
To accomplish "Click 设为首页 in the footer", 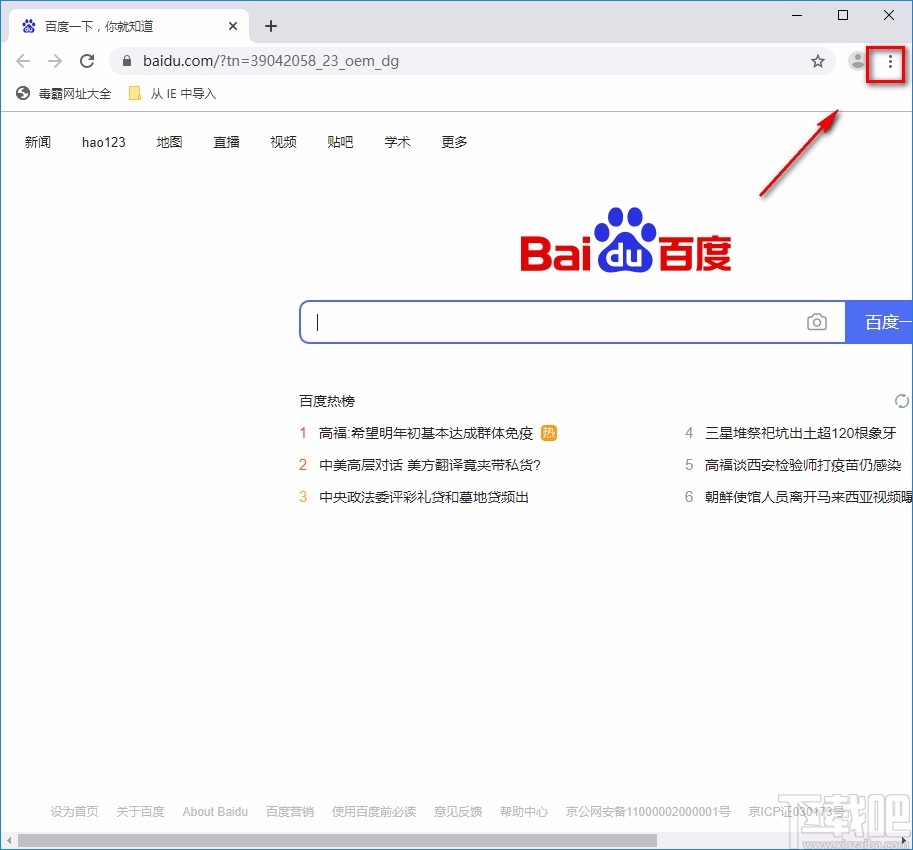I will coord(73,811).
